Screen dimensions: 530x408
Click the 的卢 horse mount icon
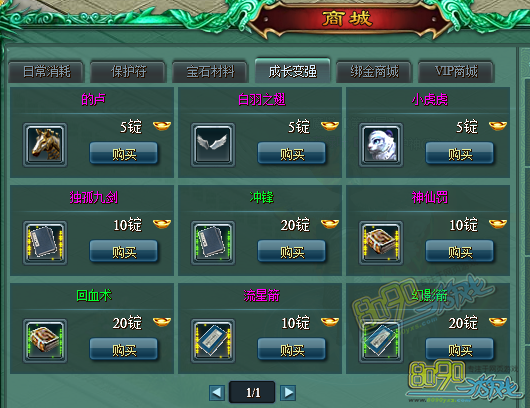coord(45,145)
